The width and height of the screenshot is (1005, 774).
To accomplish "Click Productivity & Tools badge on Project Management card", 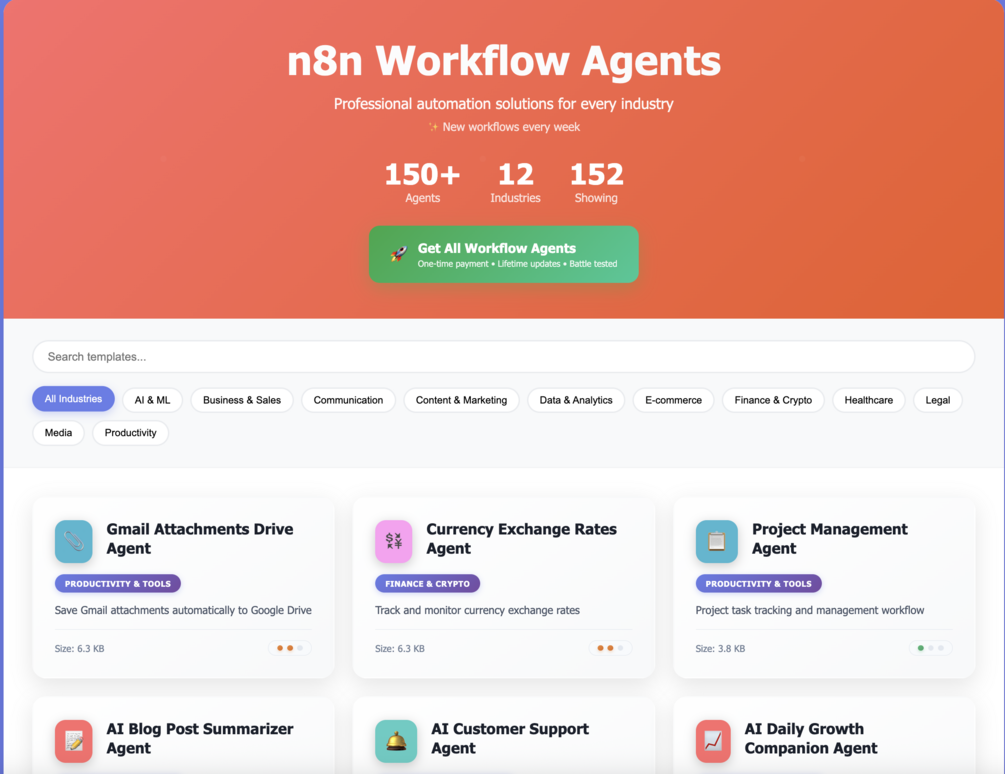I will [x=759, y=584].
